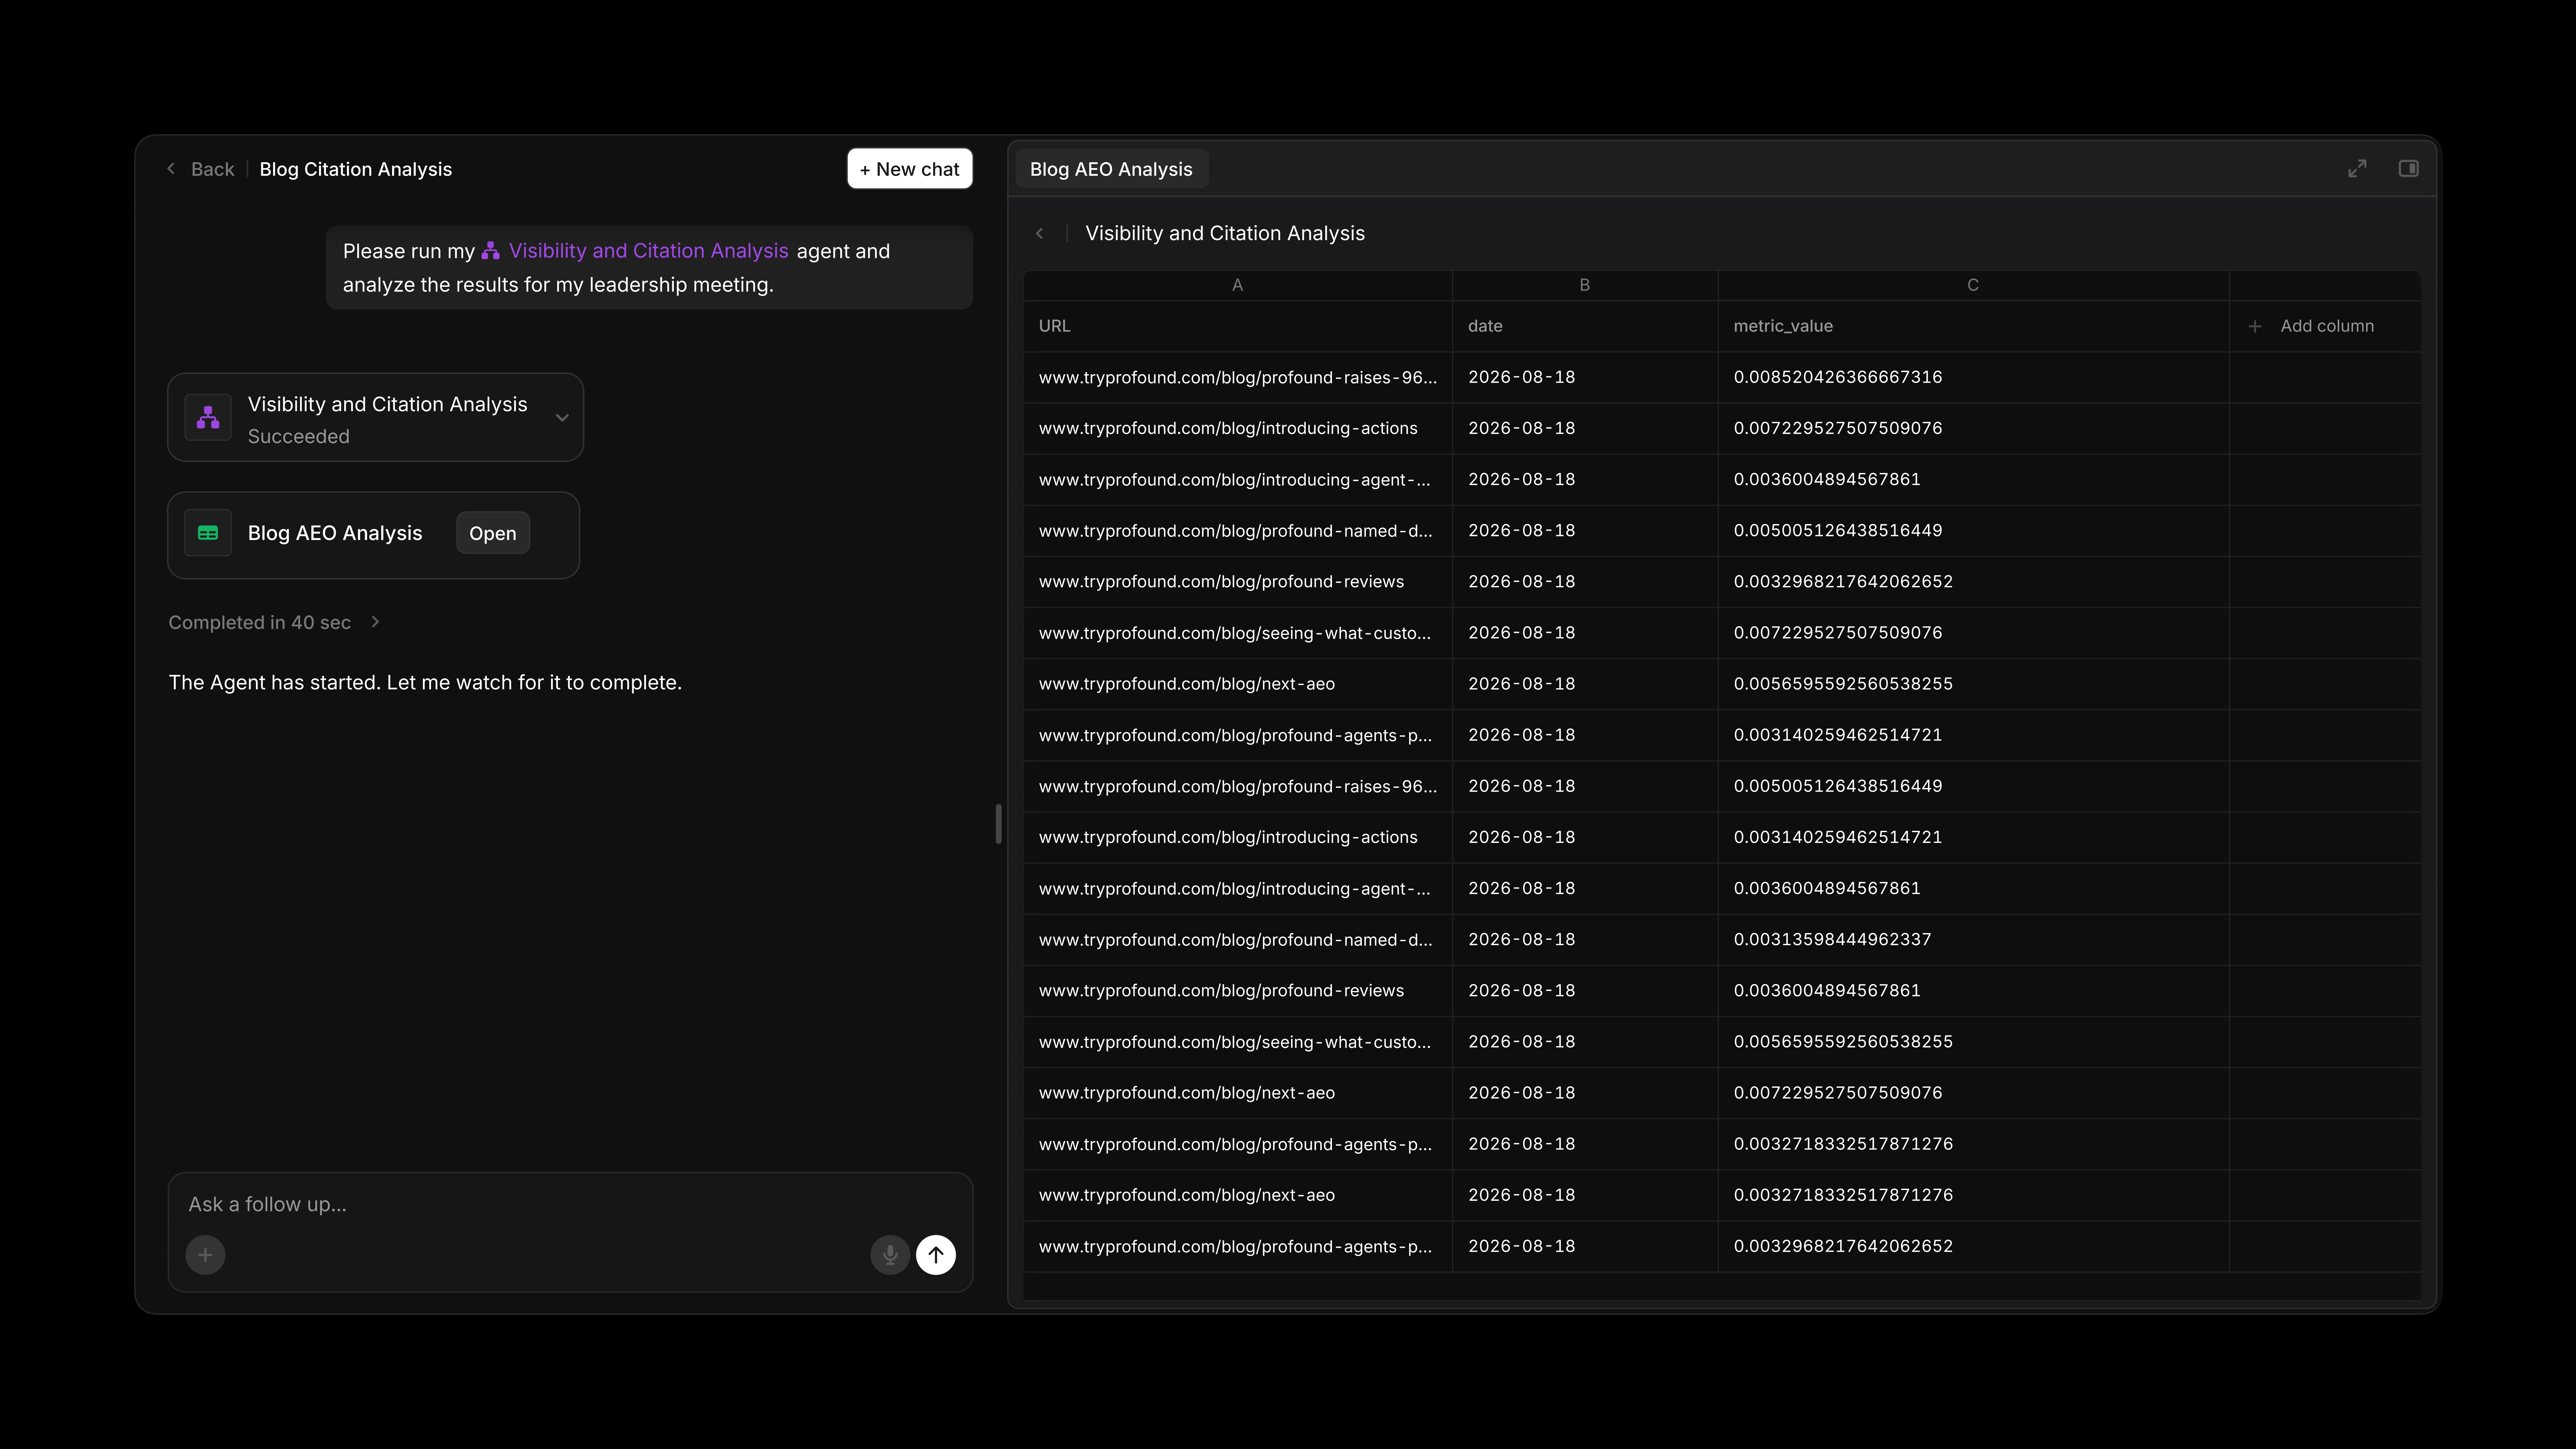Viewport: 2576px width, 1449px height.
Task: Expand the spreadsheet panel to fullscreen
Action: click(x=2357, y=169)
